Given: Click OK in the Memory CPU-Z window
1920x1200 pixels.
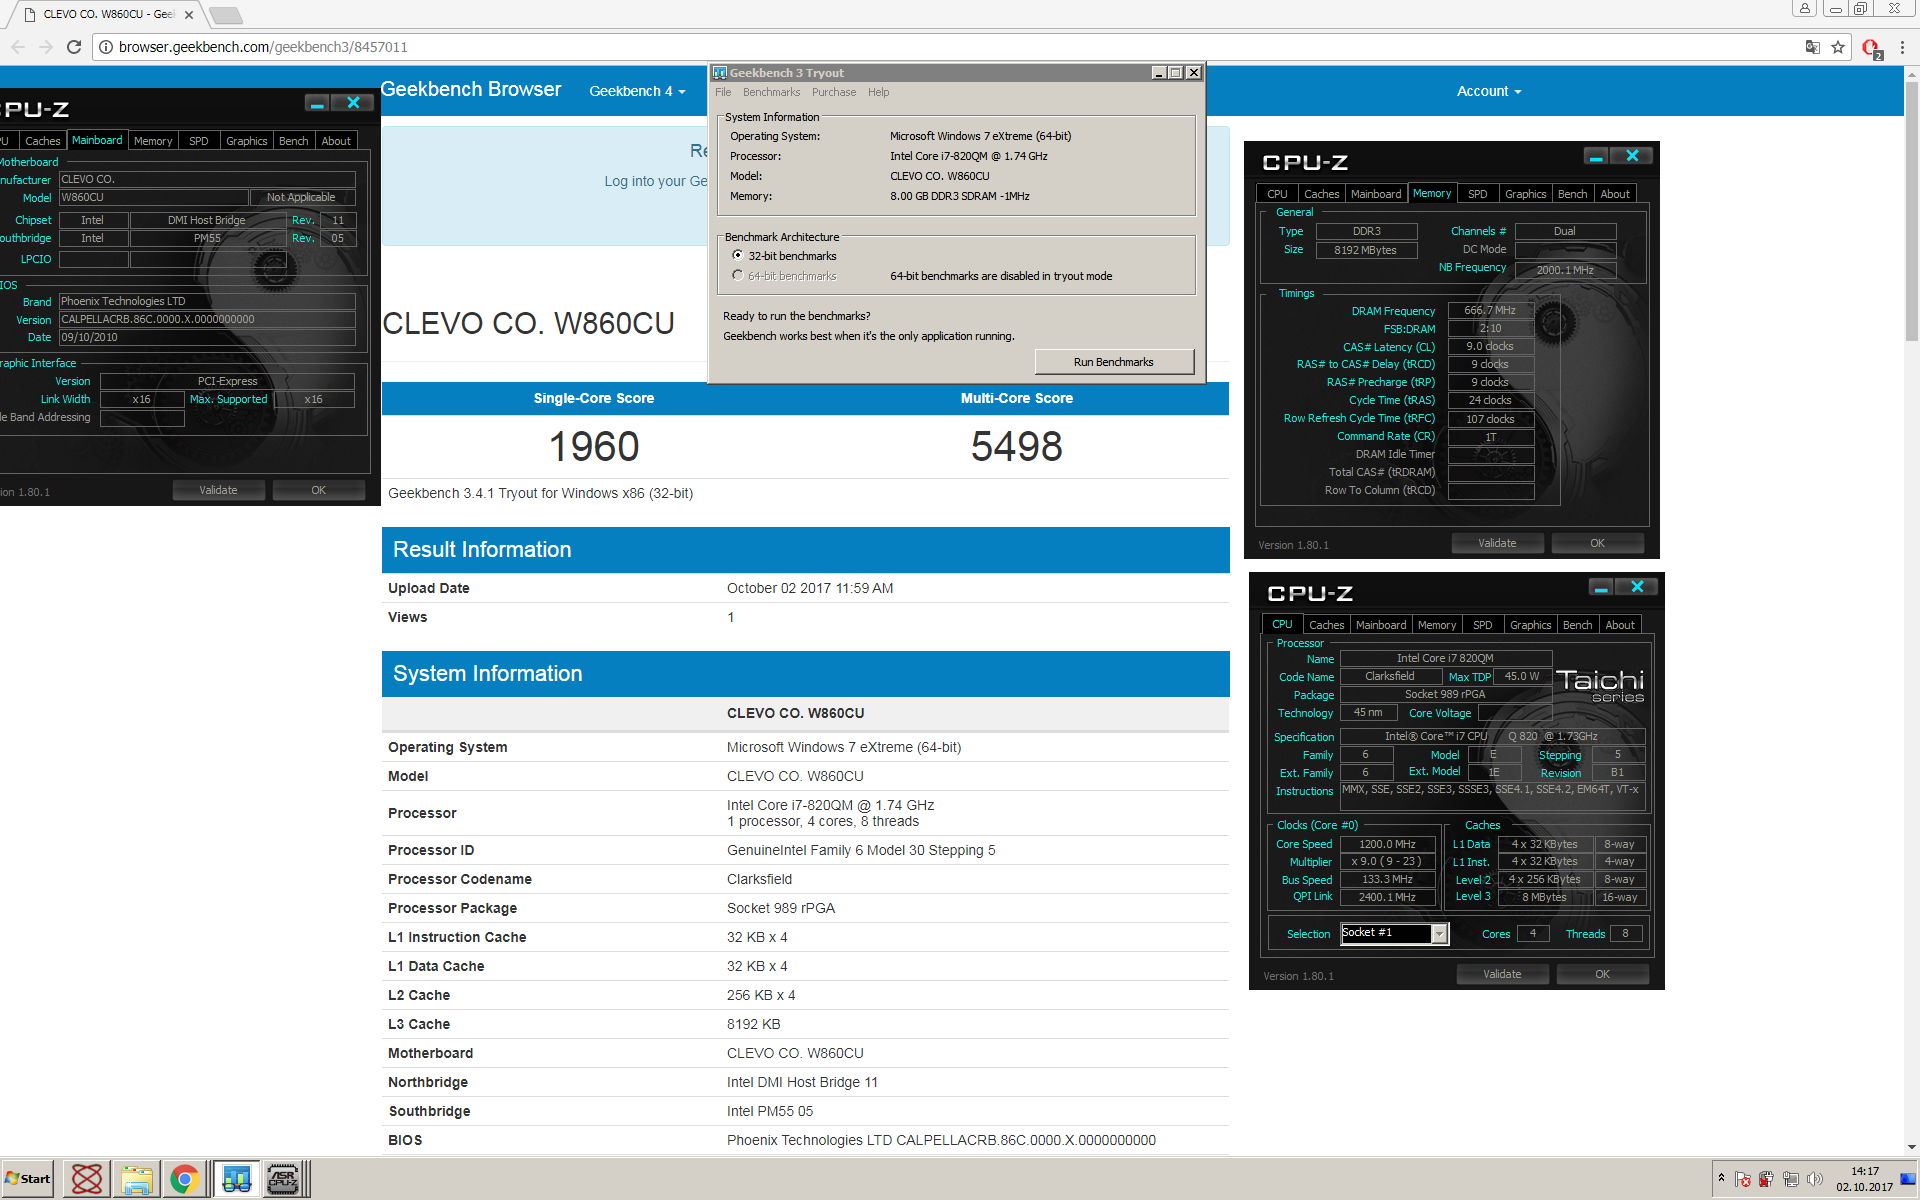Looking at the screenshot, I should pos(1597,543).
